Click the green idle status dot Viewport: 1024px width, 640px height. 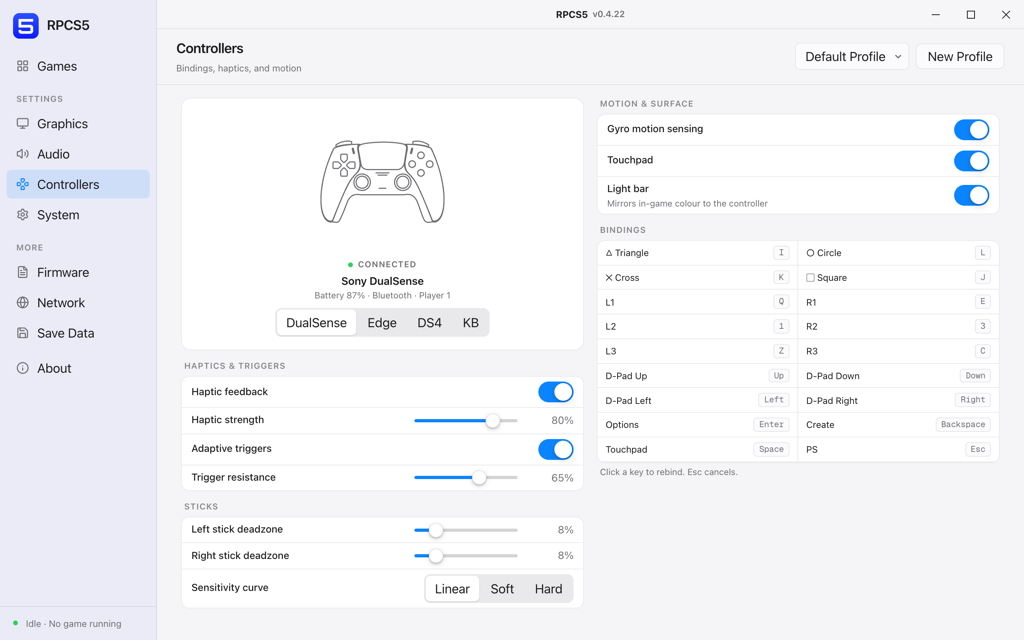click(x=16, y=623)
